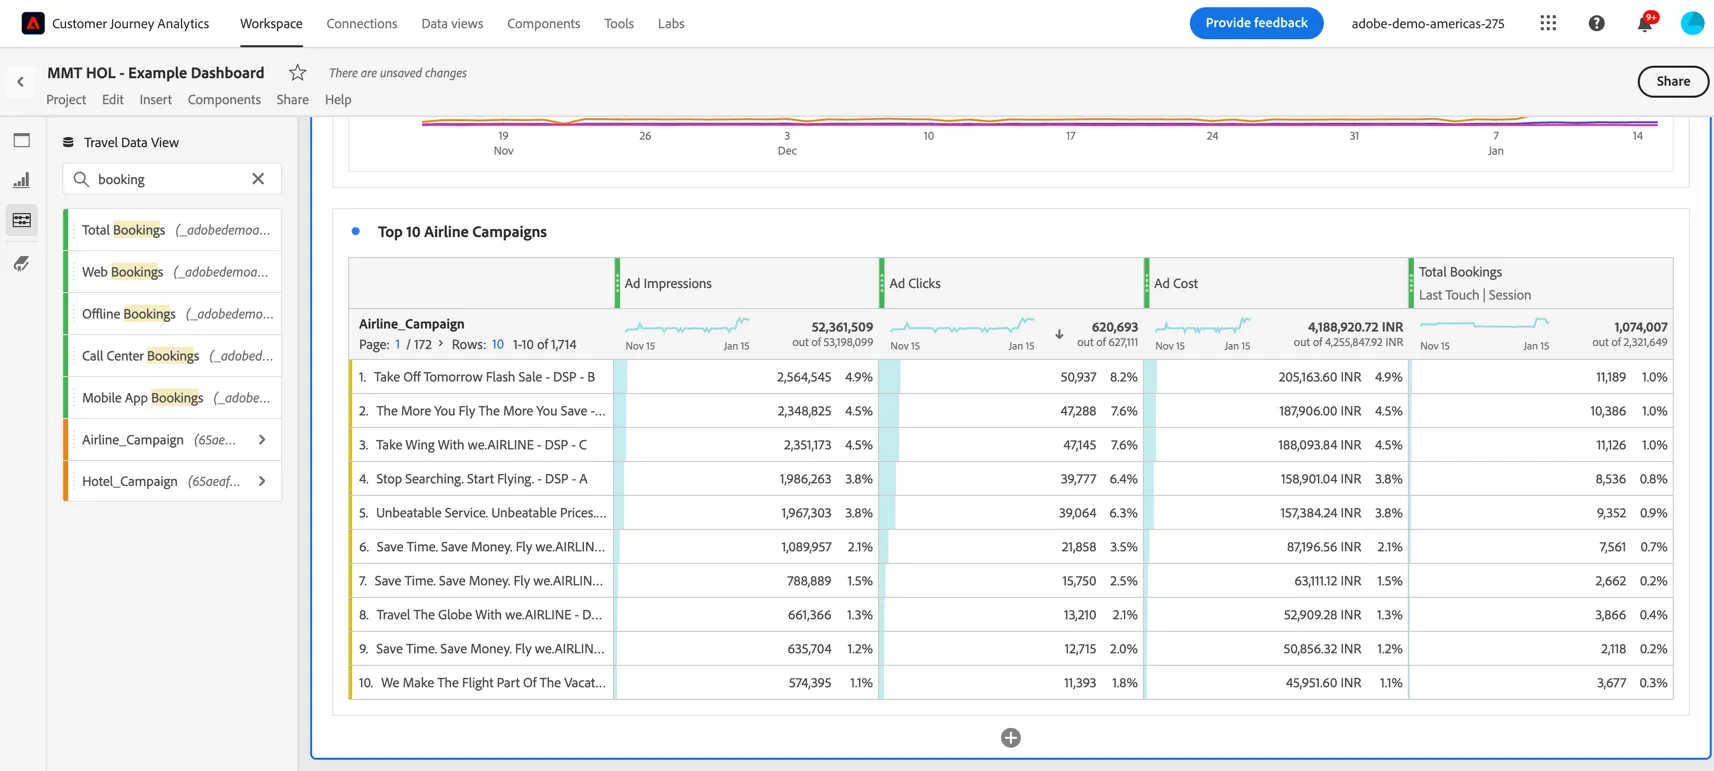Click the Ad Clicks sort arrow
Image resolution: width=1714 pixels, height=771 pixels.
(x=1059, y=334)
